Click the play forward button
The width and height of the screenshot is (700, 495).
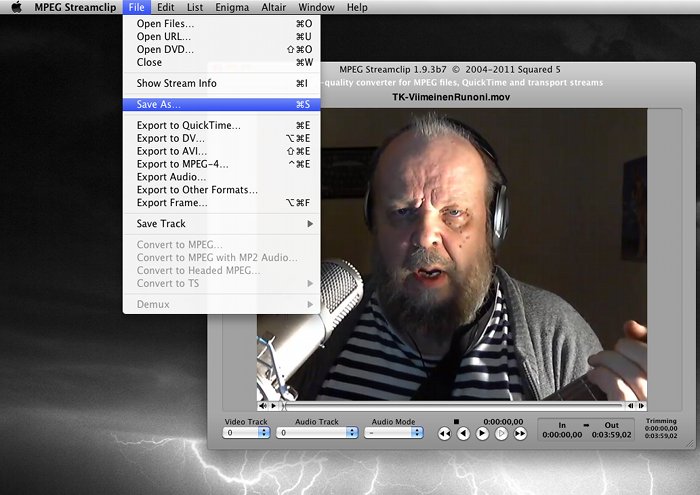(482, 433)
